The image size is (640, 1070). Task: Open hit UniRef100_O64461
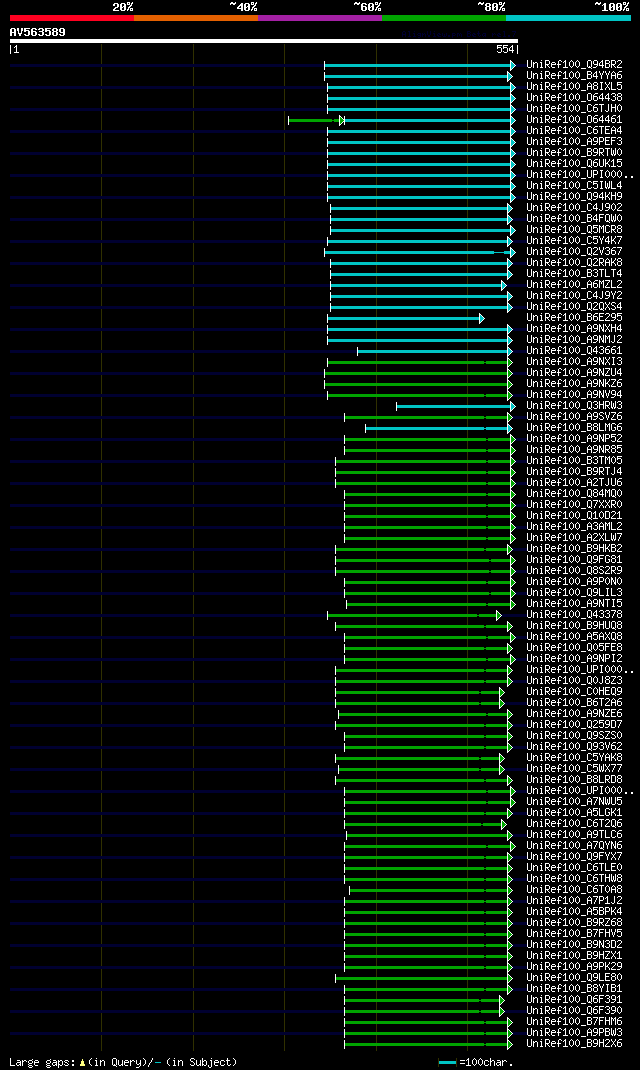(574, 119)
